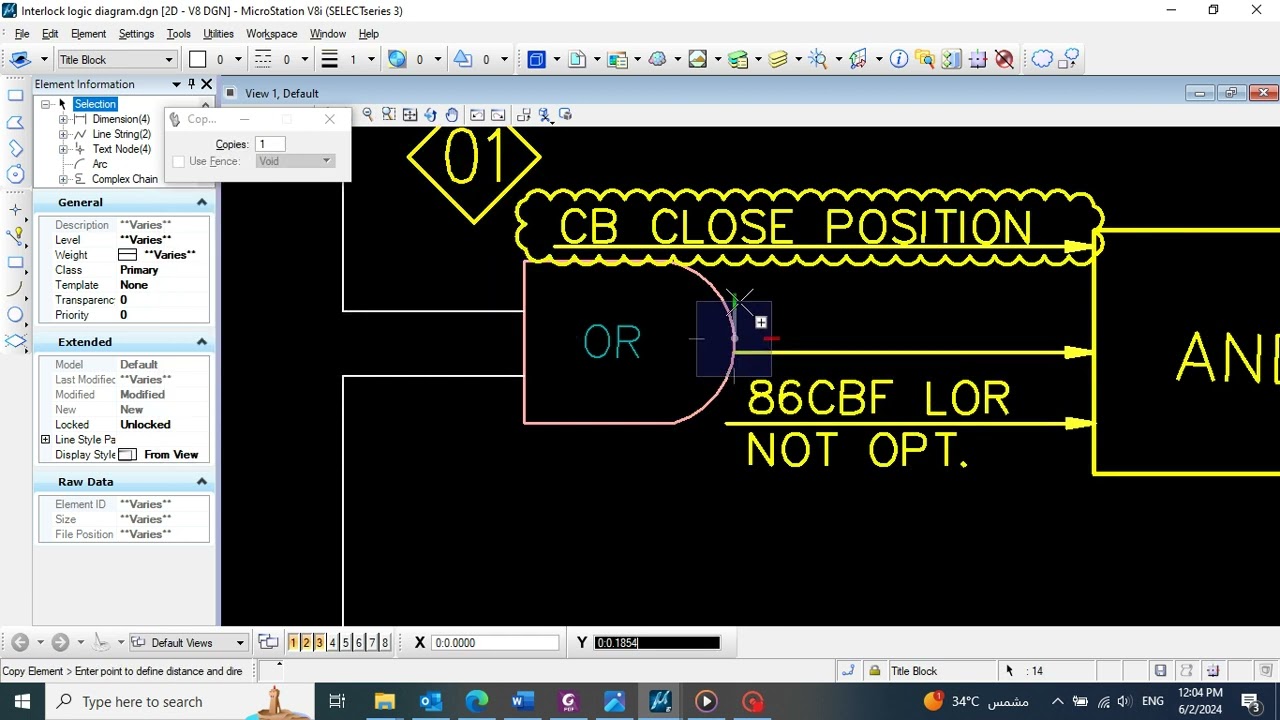Click the transparency globe icon

[398, 60]
